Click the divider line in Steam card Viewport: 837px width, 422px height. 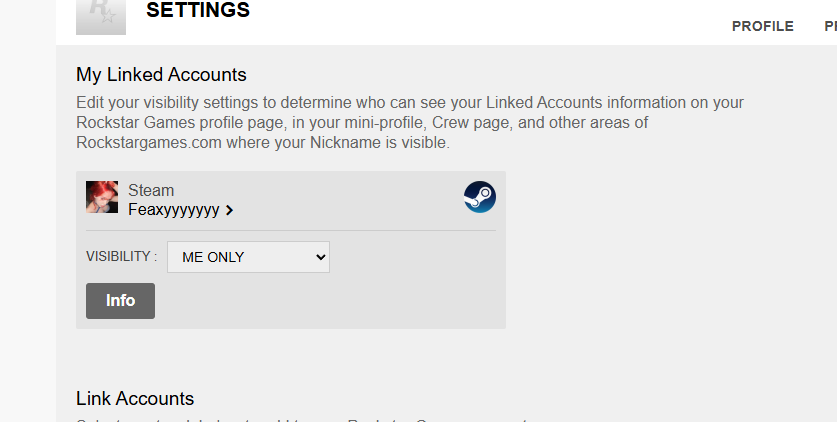(291, 231)
